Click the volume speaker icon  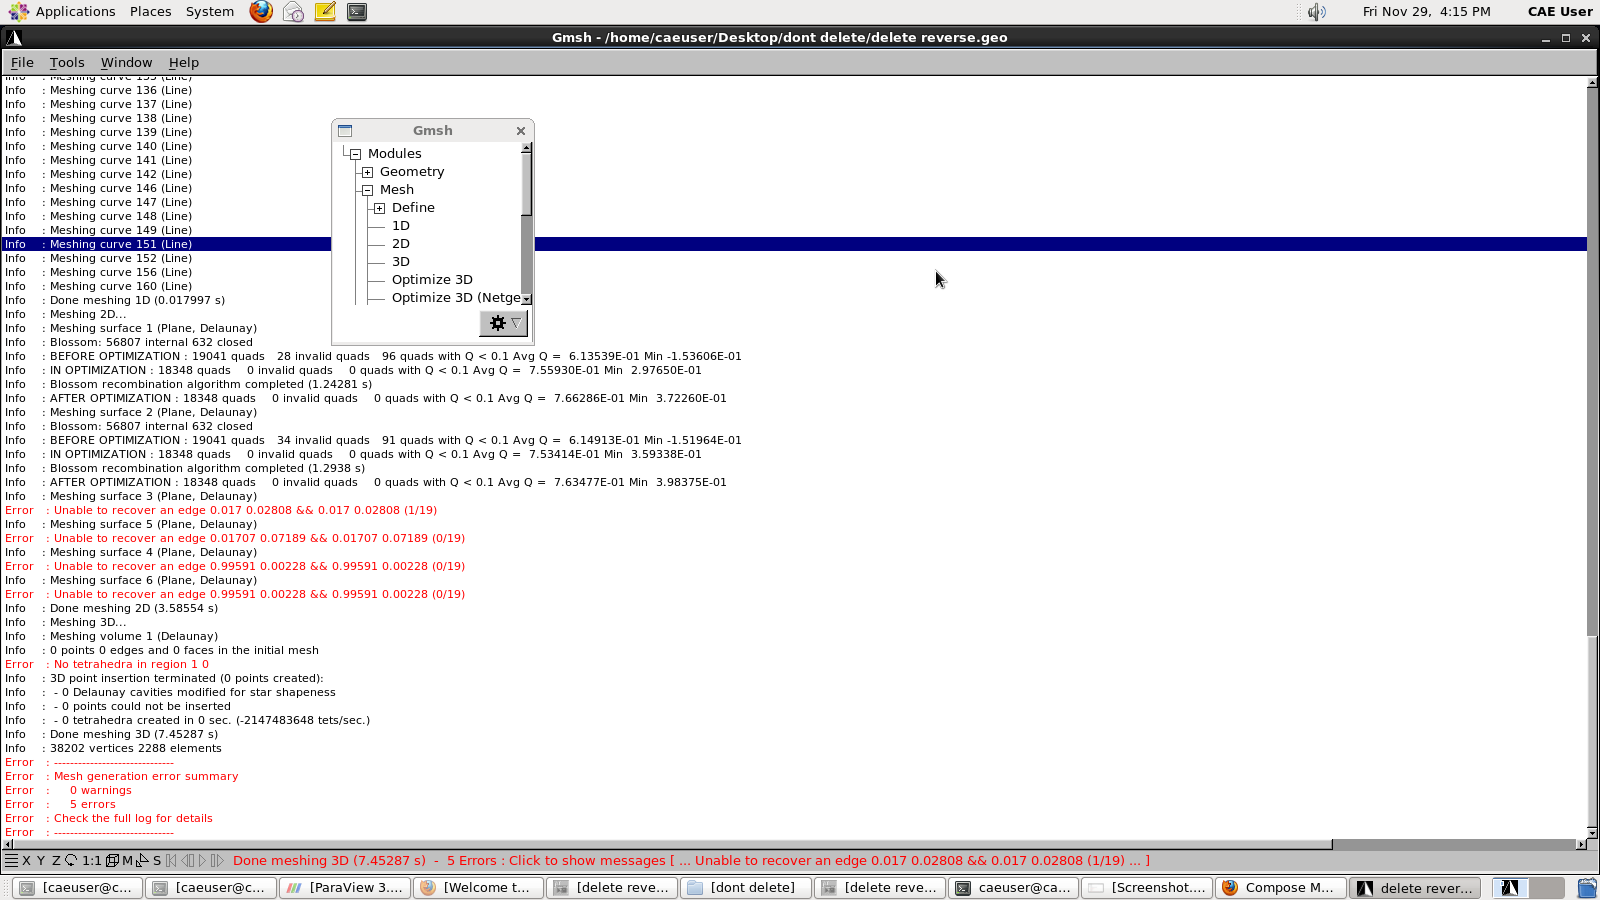click(1317, 12)
